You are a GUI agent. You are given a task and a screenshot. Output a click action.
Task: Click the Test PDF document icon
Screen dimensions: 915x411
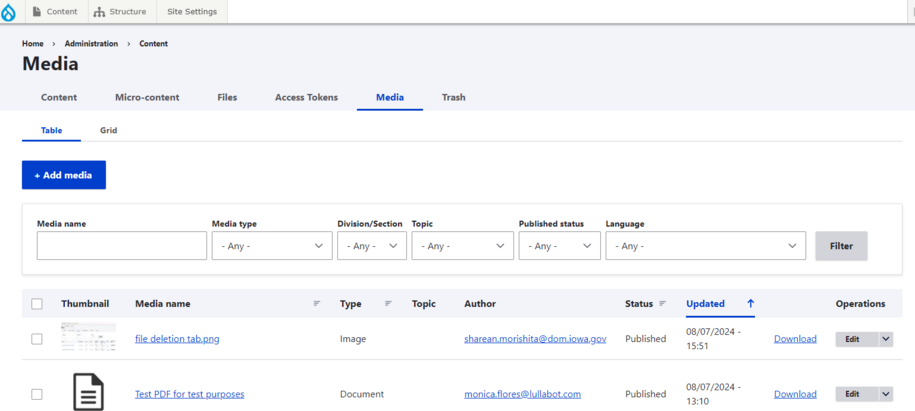point(88,392)
